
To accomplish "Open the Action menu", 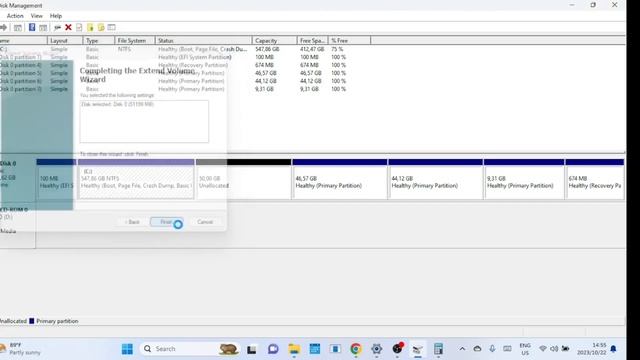I will pyautogui.click(x=15, y=16).
